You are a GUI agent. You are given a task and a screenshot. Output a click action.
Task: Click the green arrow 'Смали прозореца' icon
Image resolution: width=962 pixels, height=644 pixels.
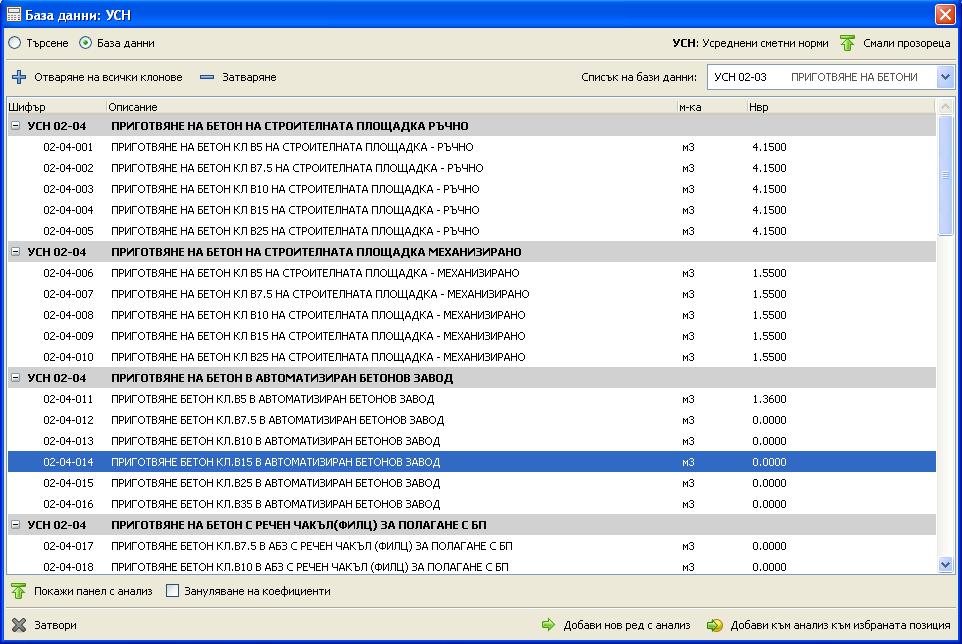[847, 43]
